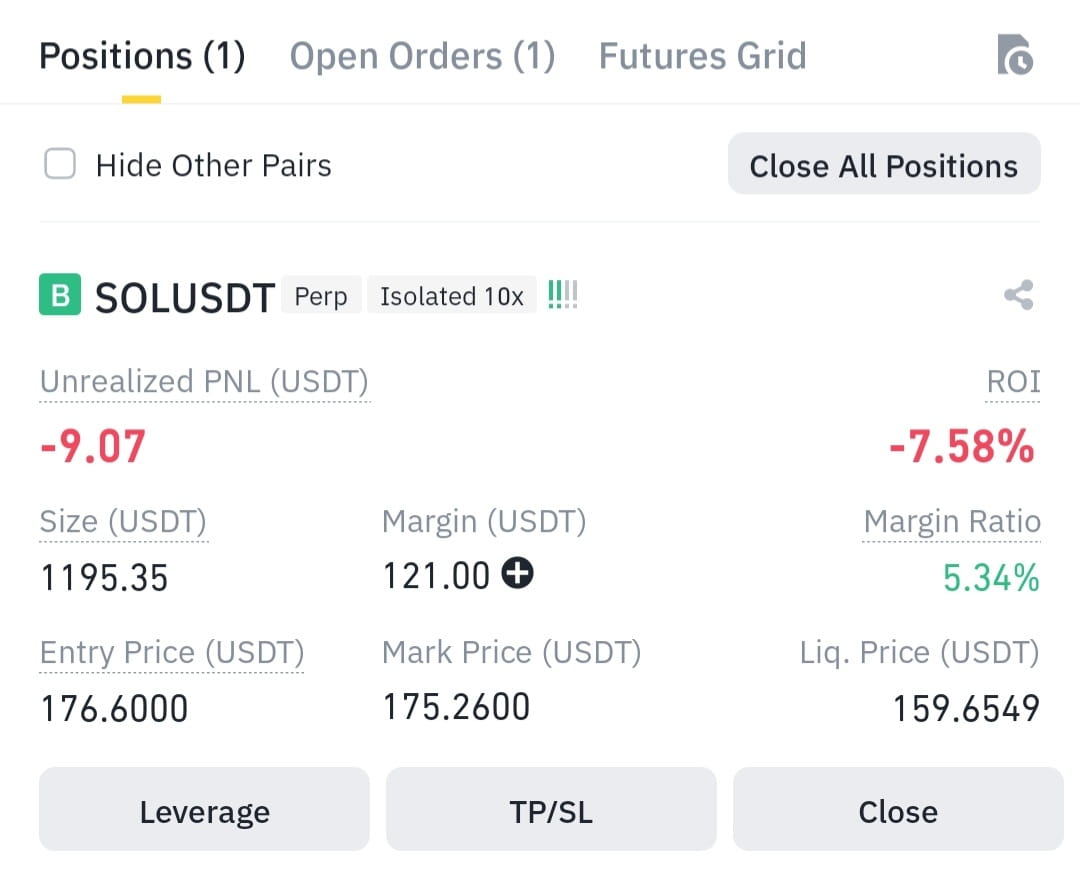Tap the green B buy badge
This screenshot has width=1080, height=884.
tap(60, 294)
